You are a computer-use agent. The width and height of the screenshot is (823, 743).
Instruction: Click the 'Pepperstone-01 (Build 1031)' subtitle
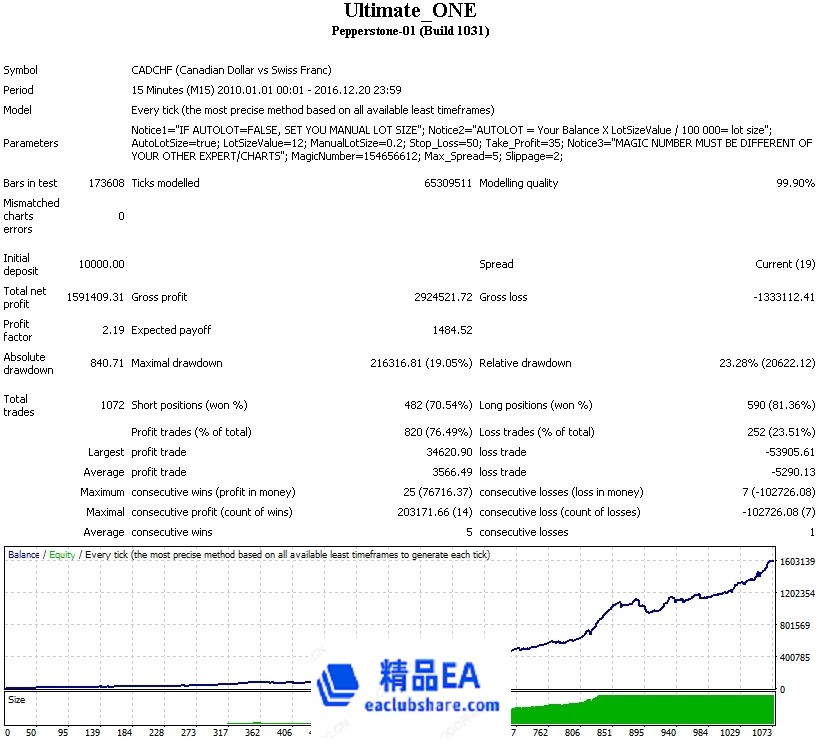pyautogui.click(x=410, y=31)
